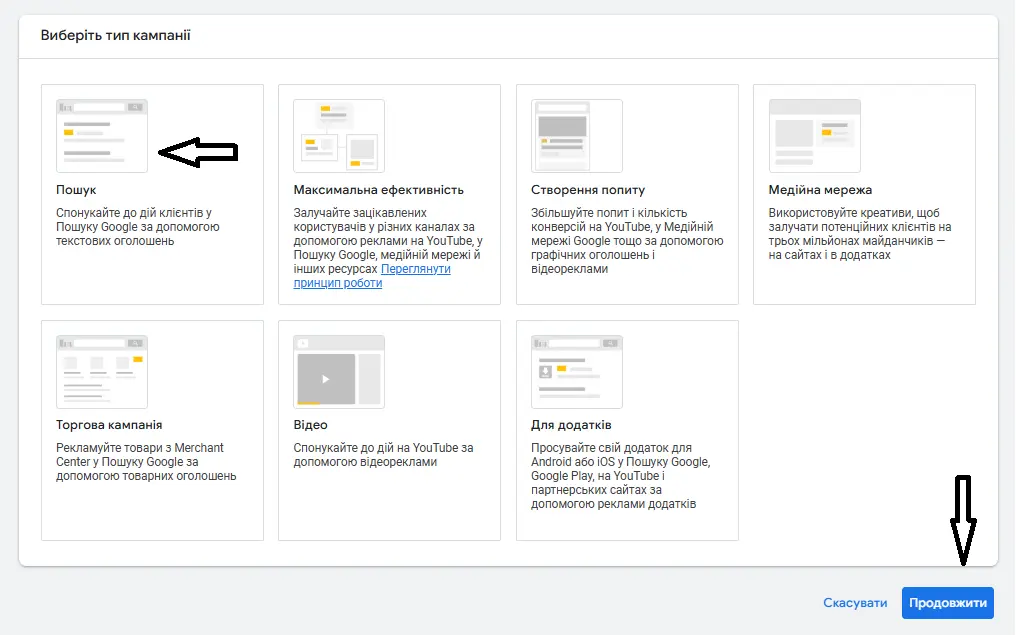Click the Торгова кампанія illustration icon

[x=102, y=371]
